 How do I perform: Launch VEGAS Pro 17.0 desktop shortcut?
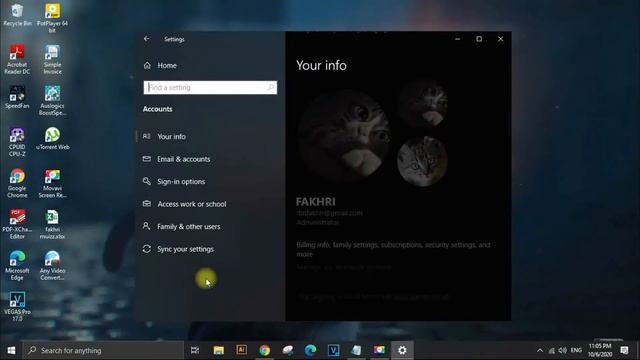(x=17, y=307)
